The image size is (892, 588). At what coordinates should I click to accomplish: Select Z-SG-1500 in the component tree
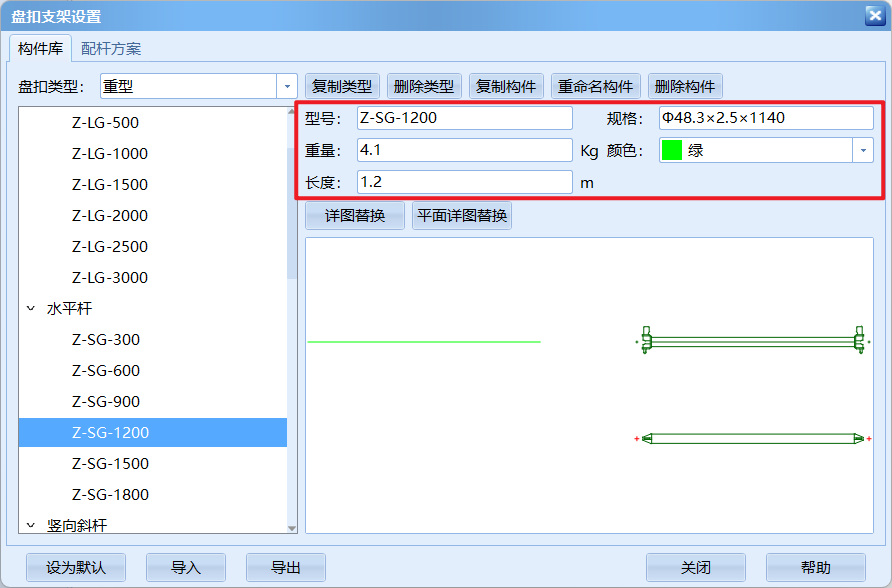point(110,463)
